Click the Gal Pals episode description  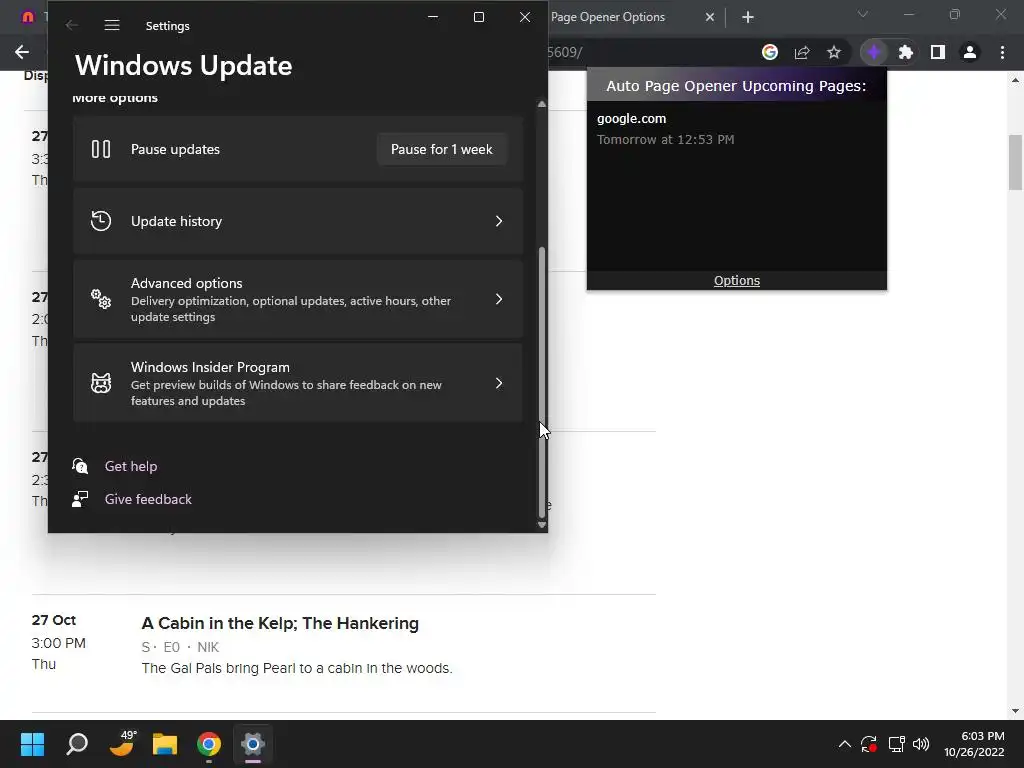click(297, 668)
